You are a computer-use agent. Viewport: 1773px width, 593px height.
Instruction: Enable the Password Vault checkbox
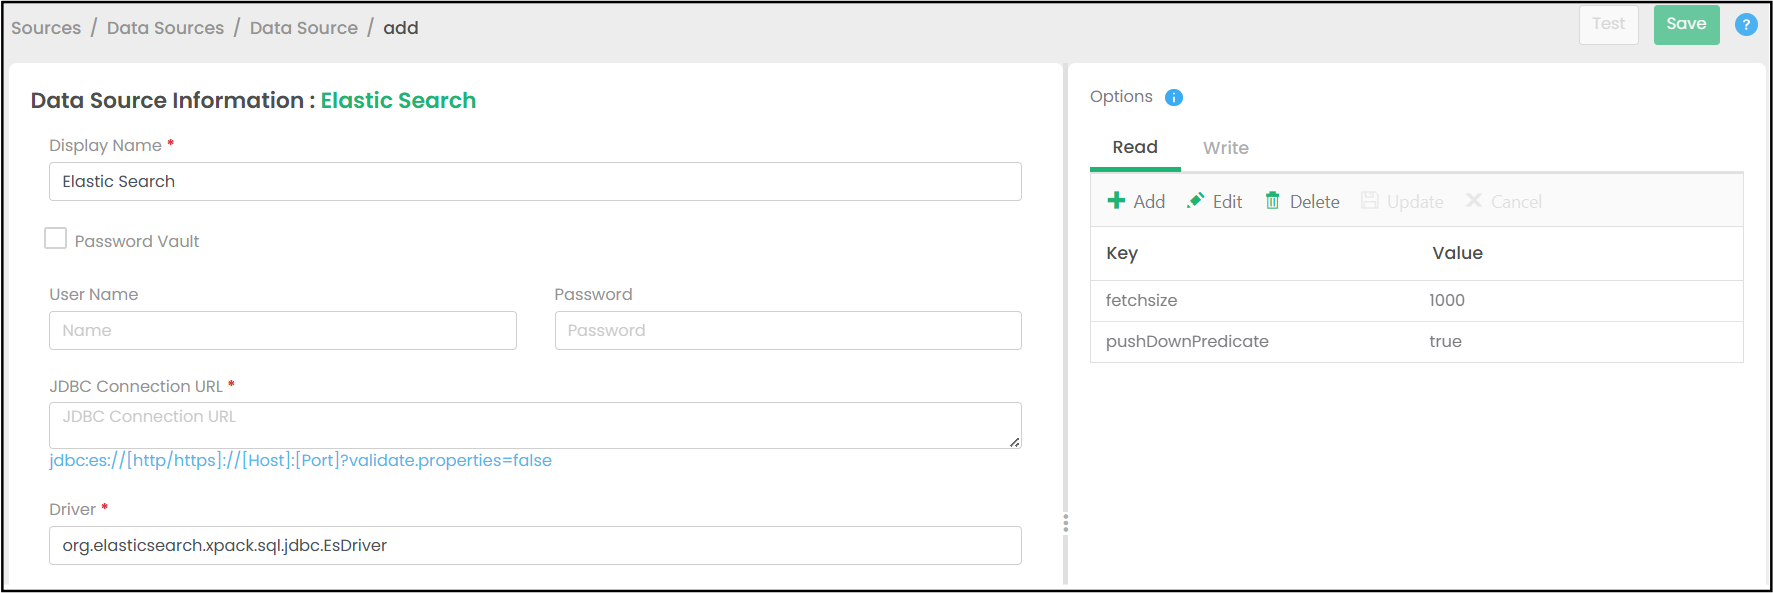click(x=56, y=238)
